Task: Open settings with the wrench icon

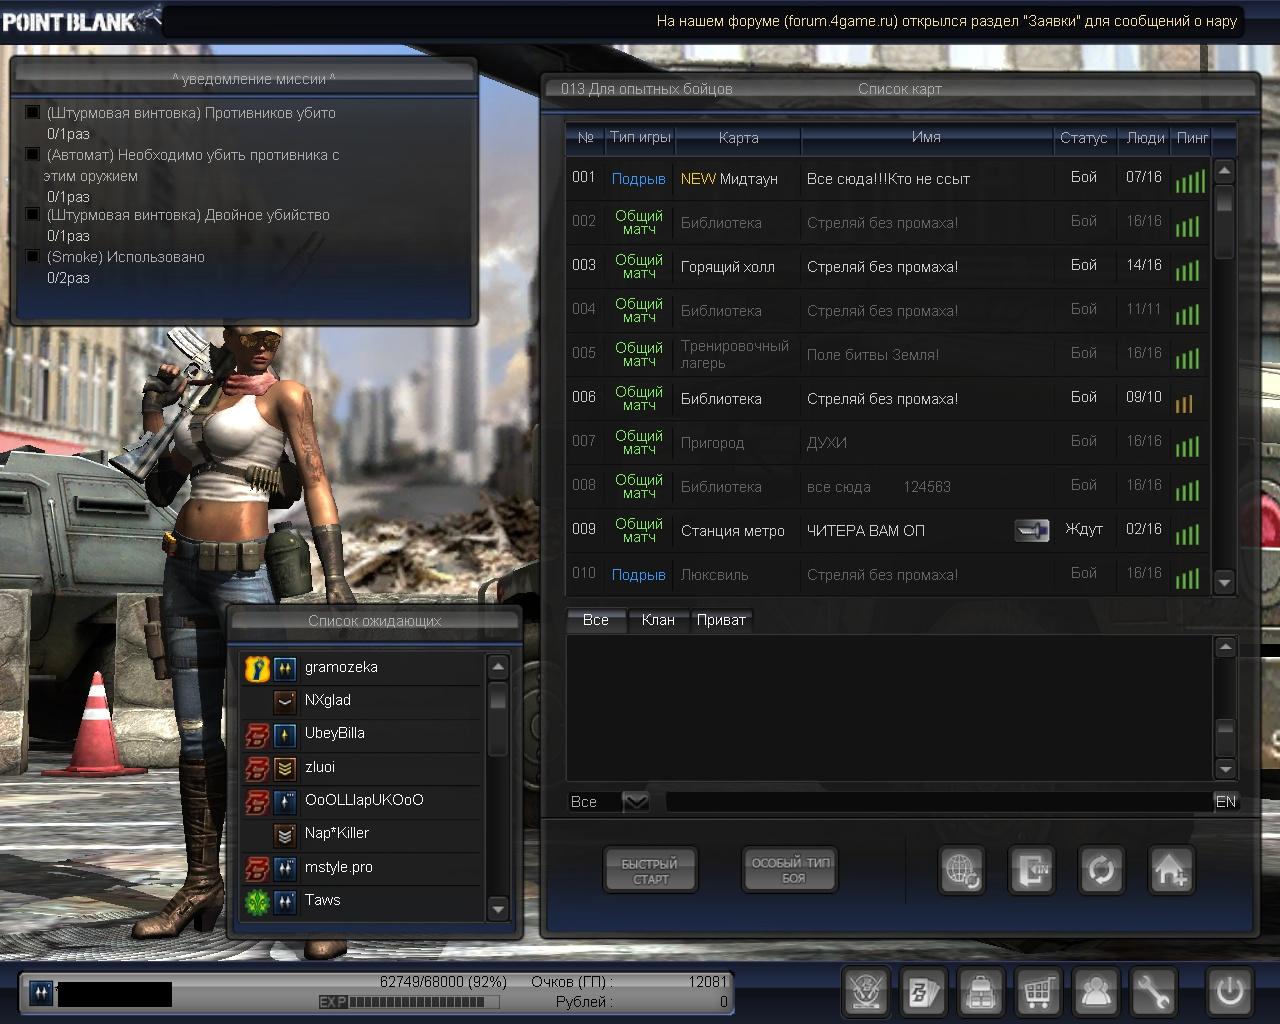Action: click(1153, 992)
